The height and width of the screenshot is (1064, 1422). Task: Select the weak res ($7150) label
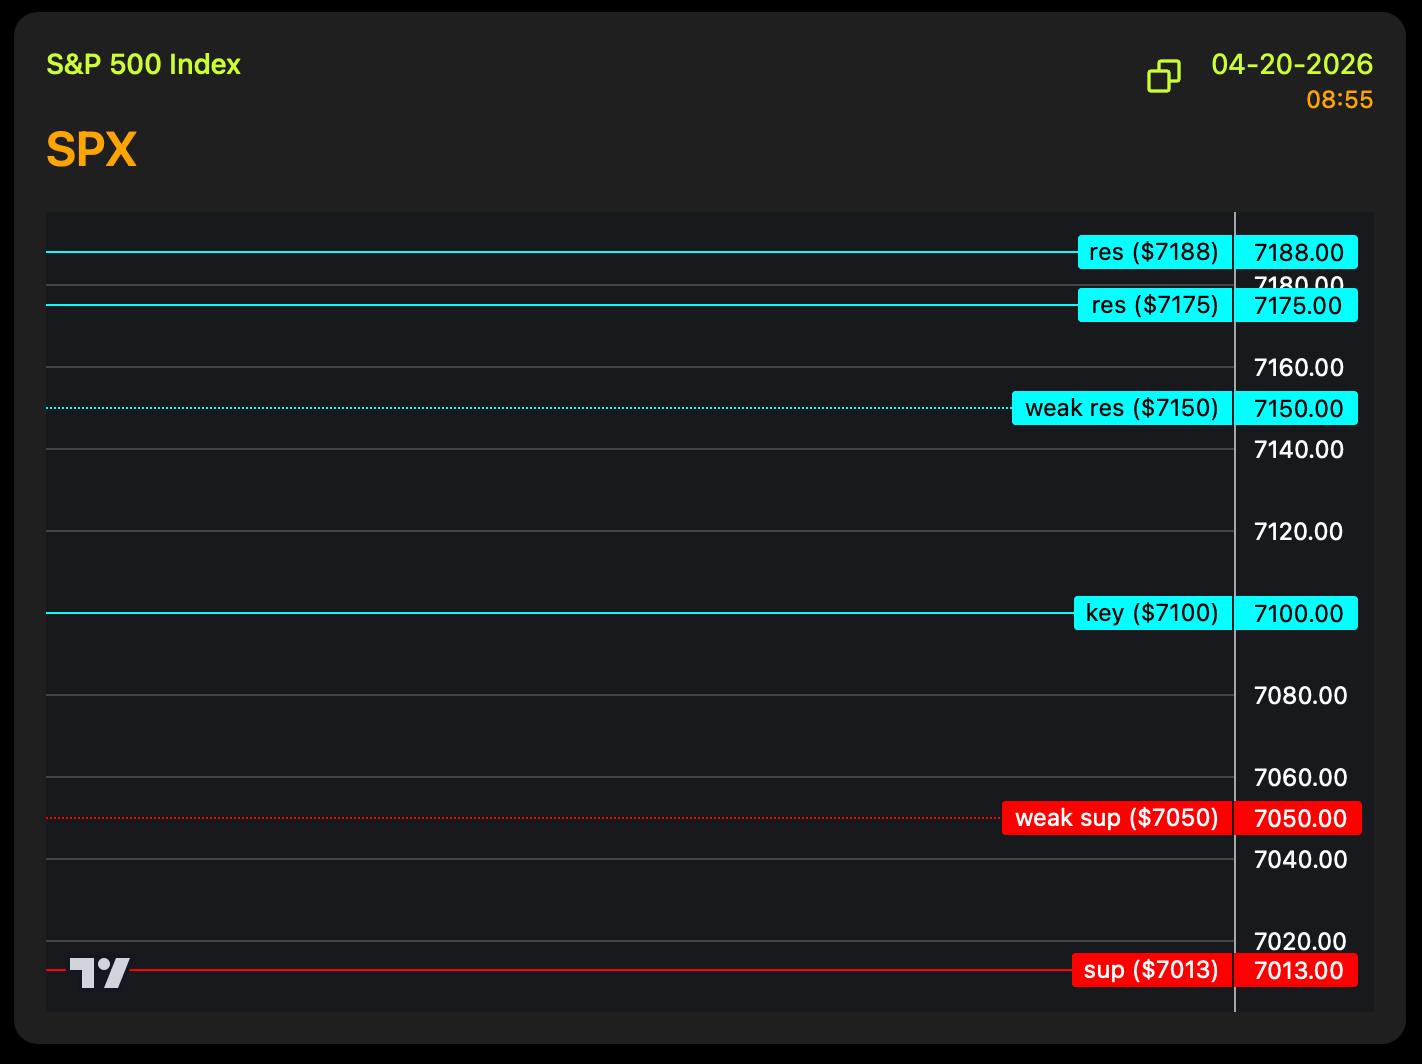(1121, 408)
